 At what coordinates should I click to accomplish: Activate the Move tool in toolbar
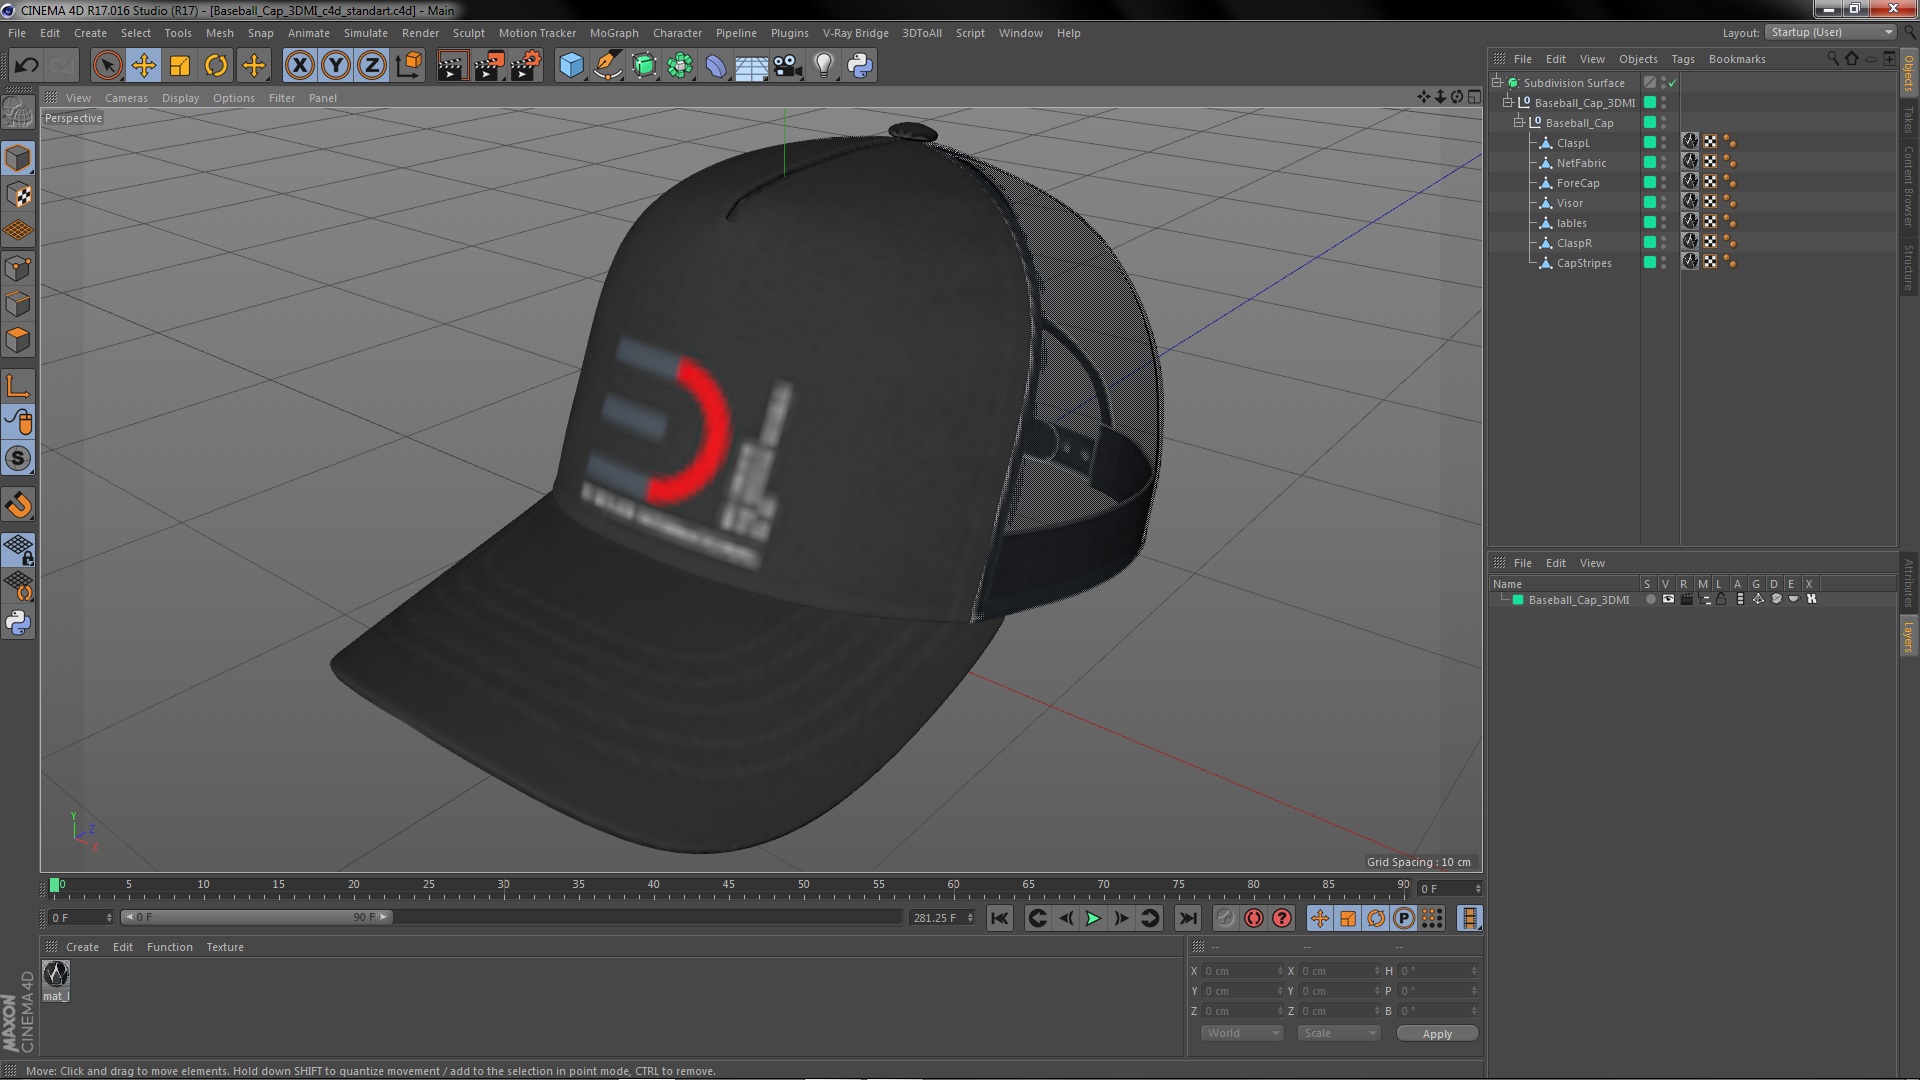tap(143, 66)
